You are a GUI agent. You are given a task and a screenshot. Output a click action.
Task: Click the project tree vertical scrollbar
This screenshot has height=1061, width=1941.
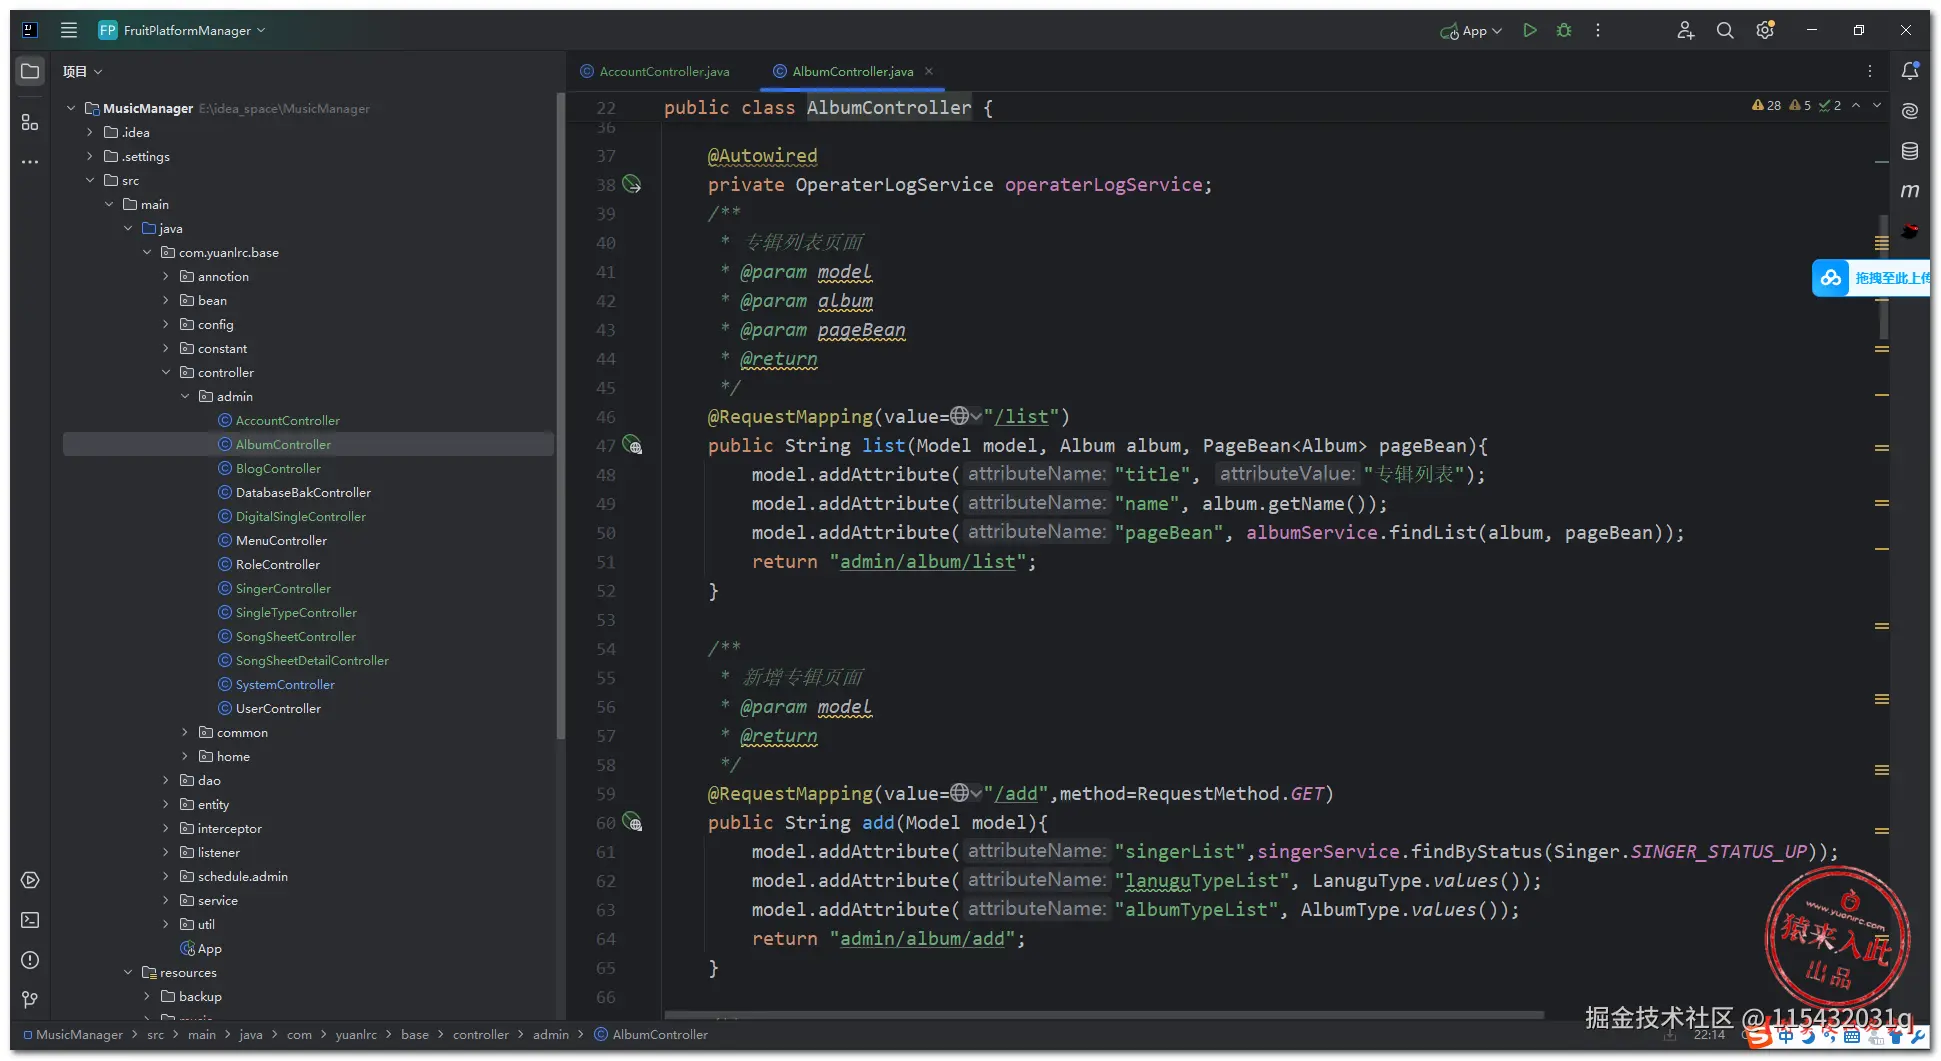coord(560,415)
